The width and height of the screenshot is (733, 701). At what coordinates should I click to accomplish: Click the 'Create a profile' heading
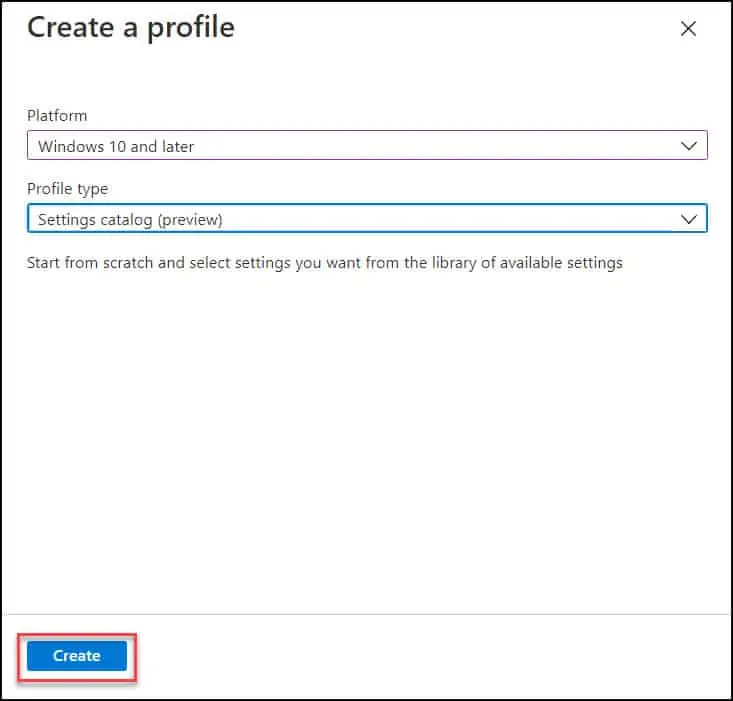[131, 28]
